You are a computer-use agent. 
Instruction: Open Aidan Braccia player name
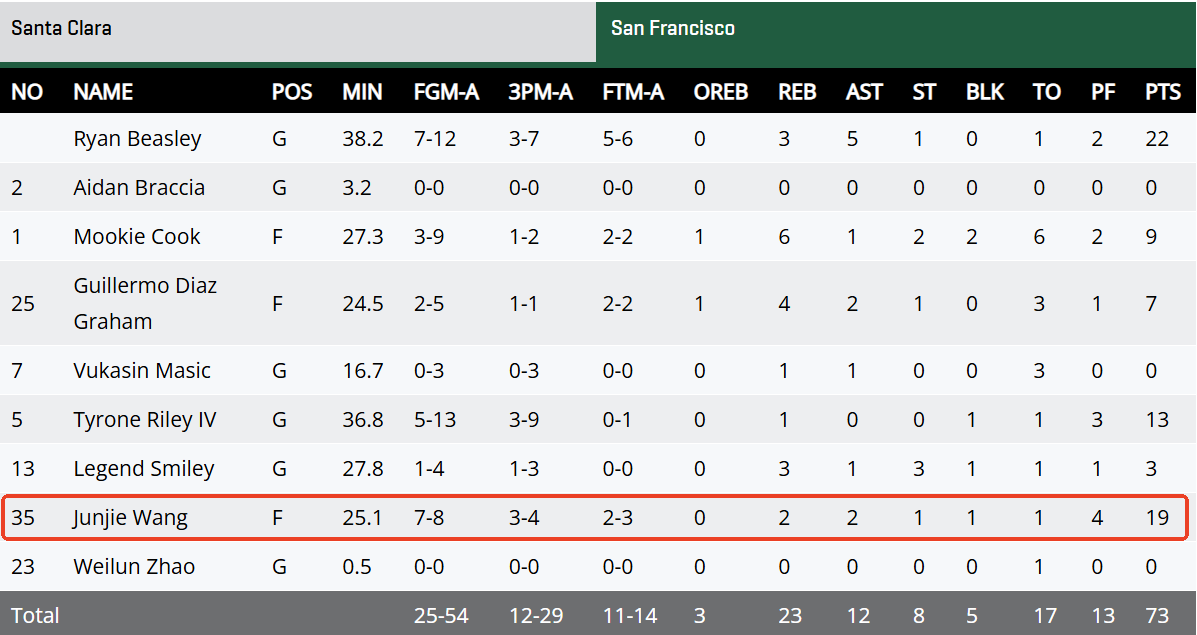139,188
